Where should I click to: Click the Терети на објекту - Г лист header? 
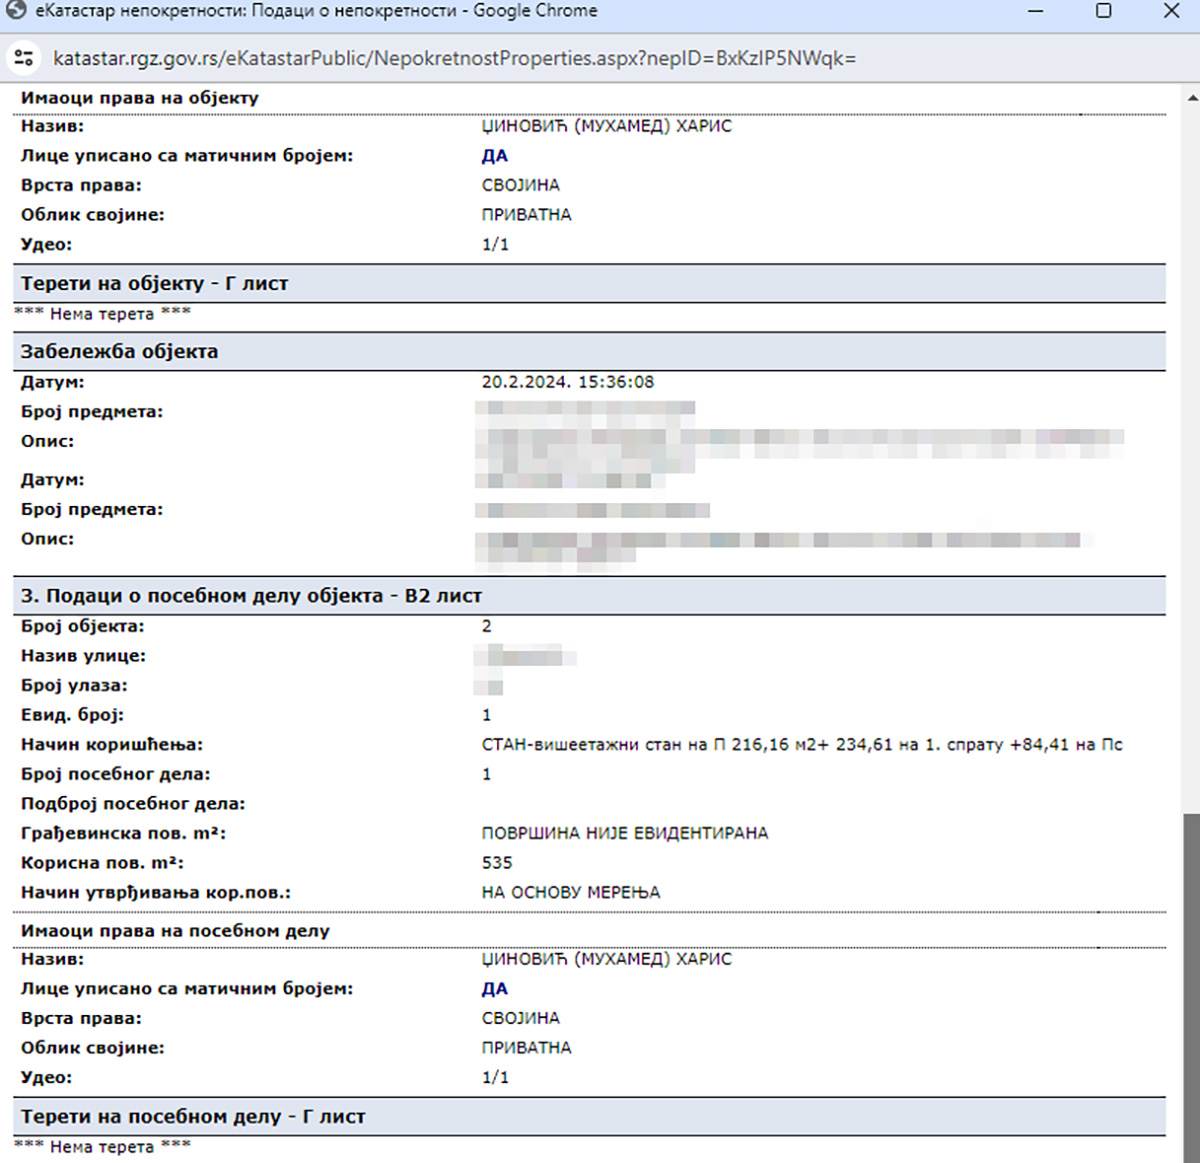click(154, 284)
